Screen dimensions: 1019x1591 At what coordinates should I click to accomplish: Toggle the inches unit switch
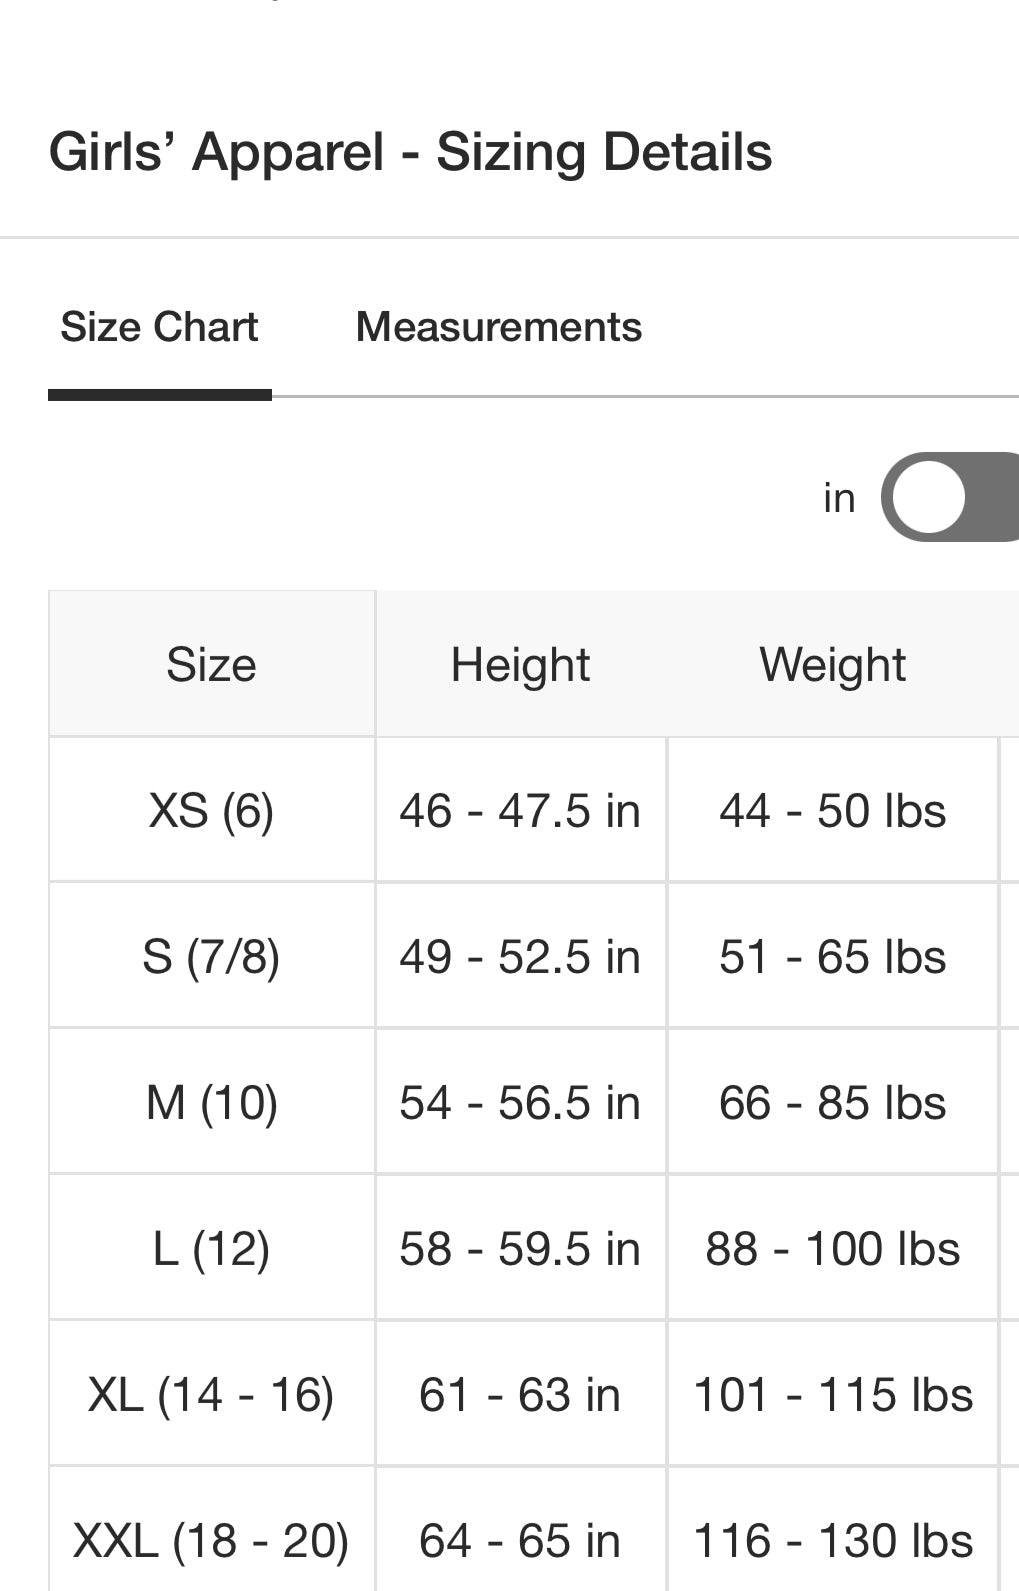(949, 497)
